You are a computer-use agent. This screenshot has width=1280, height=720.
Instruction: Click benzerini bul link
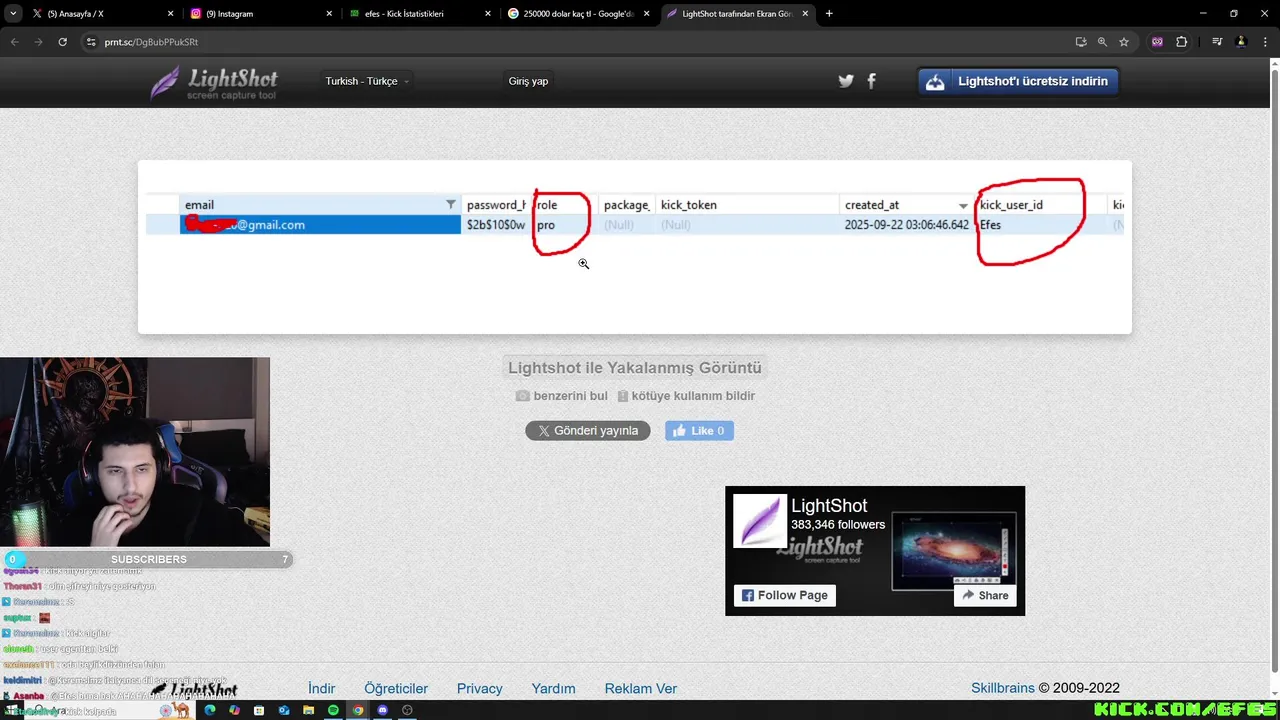click(x=561, y=396)
